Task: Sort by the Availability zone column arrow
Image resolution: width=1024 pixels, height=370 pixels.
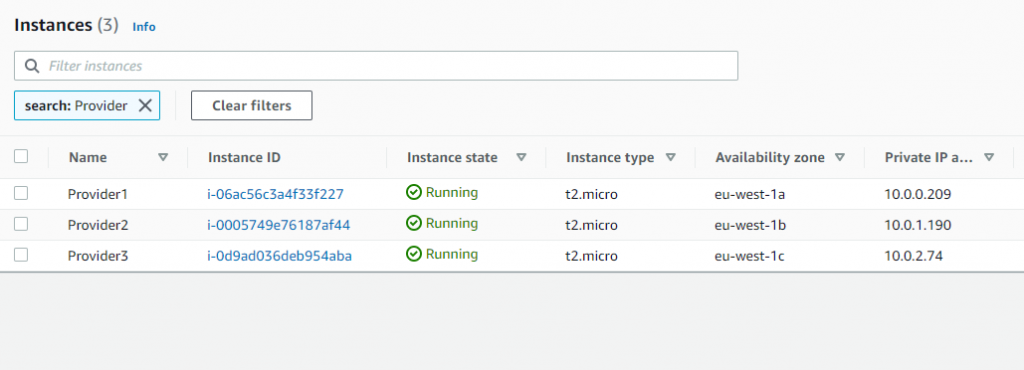Action: click(840, 157)
